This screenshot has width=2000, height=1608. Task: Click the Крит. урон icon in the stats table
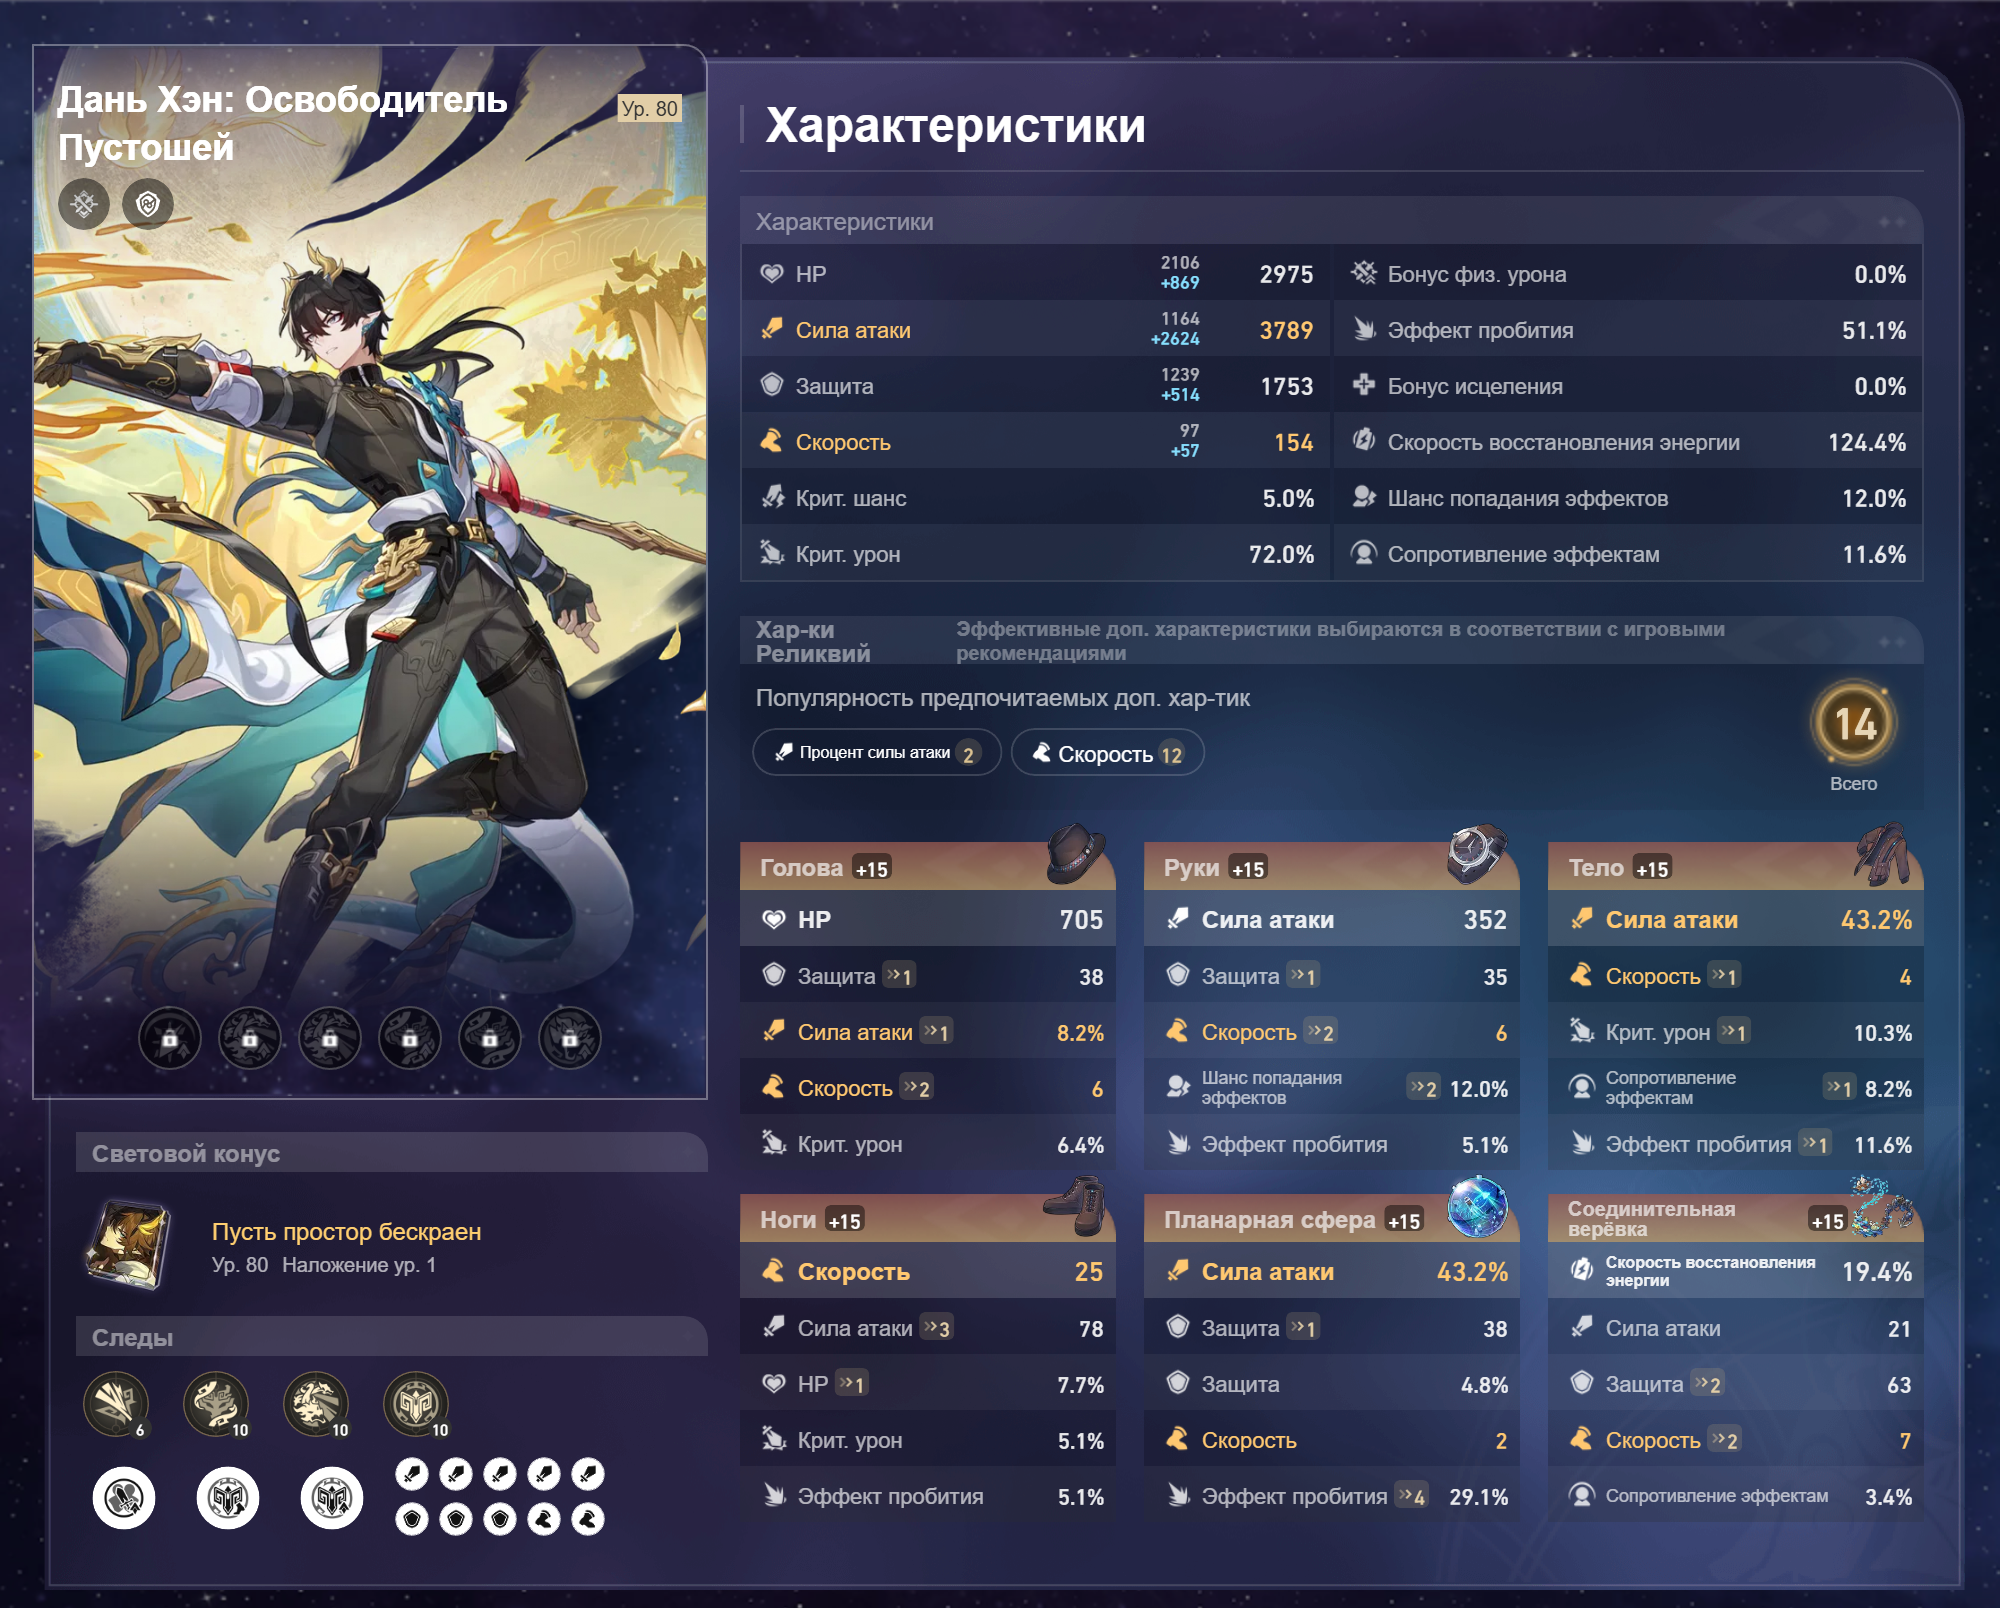tap(772, 554)
